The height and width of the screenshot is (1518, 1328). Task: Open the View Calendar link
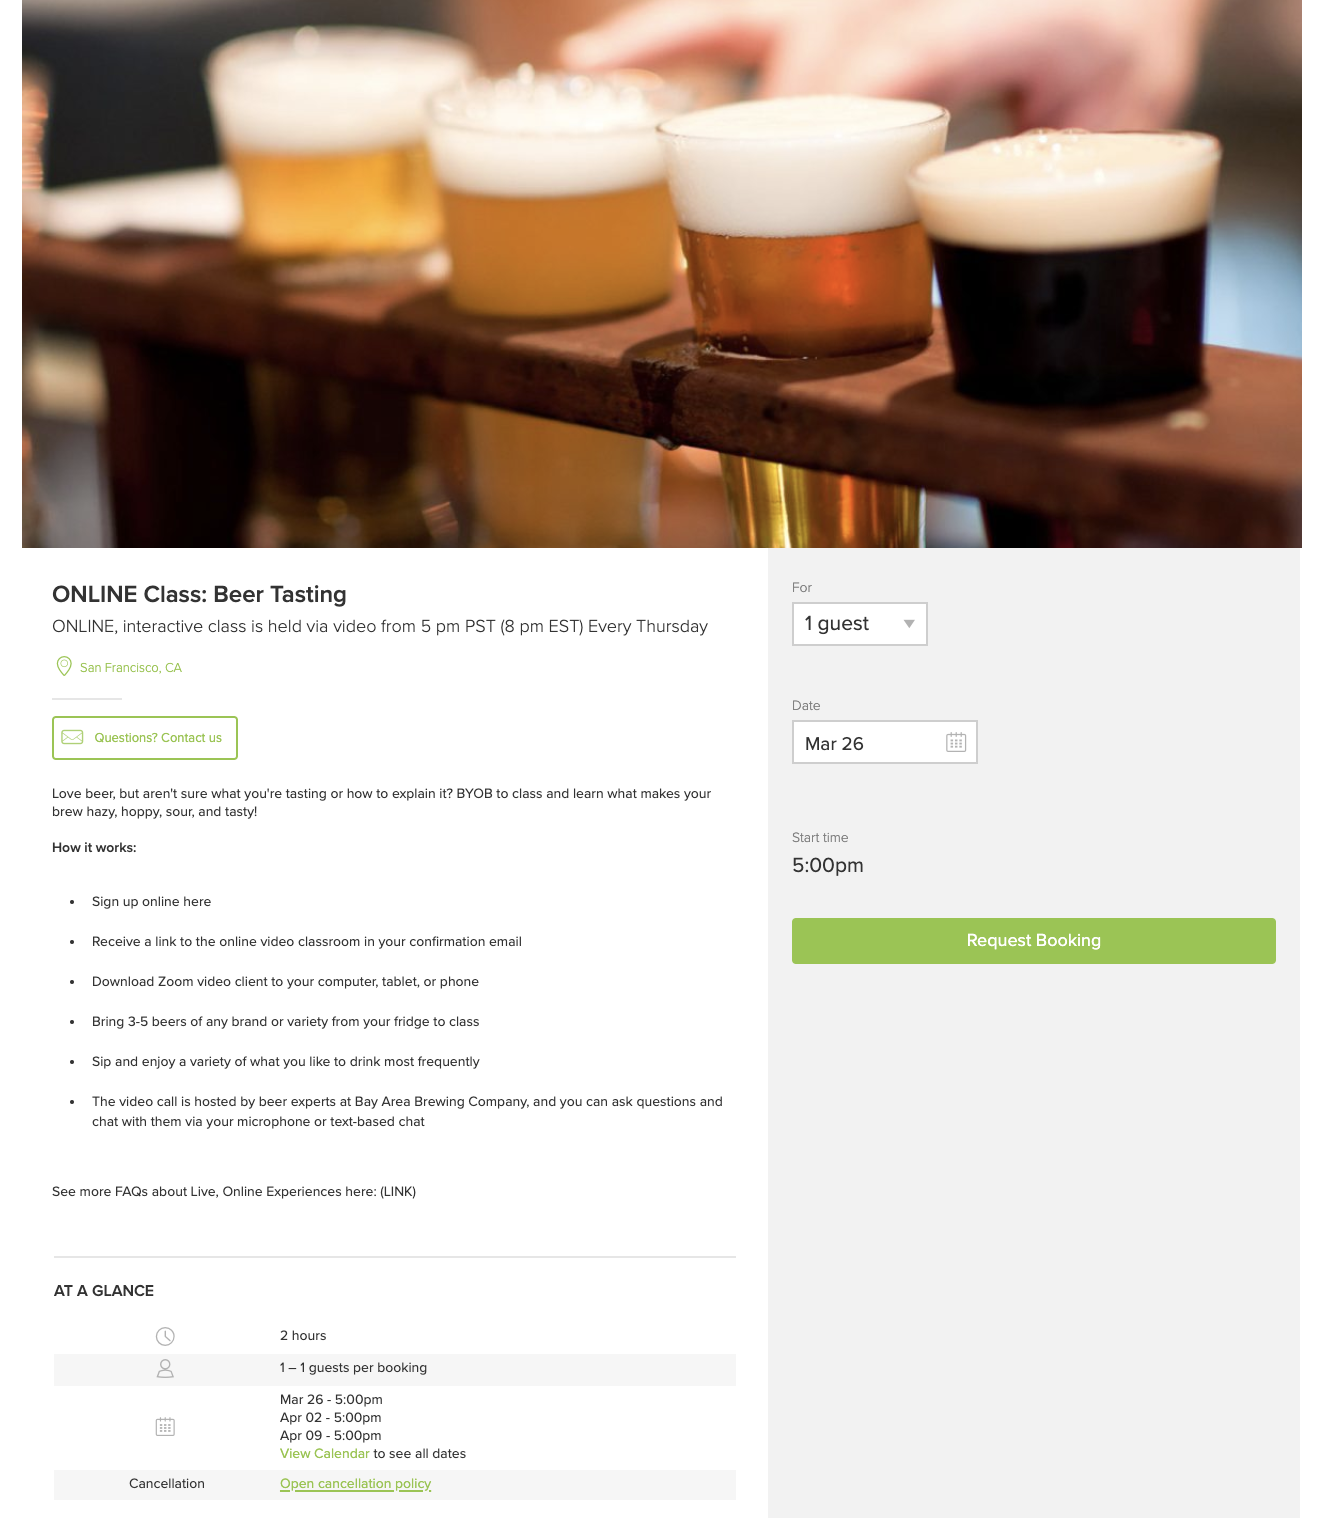(325, 1453)
